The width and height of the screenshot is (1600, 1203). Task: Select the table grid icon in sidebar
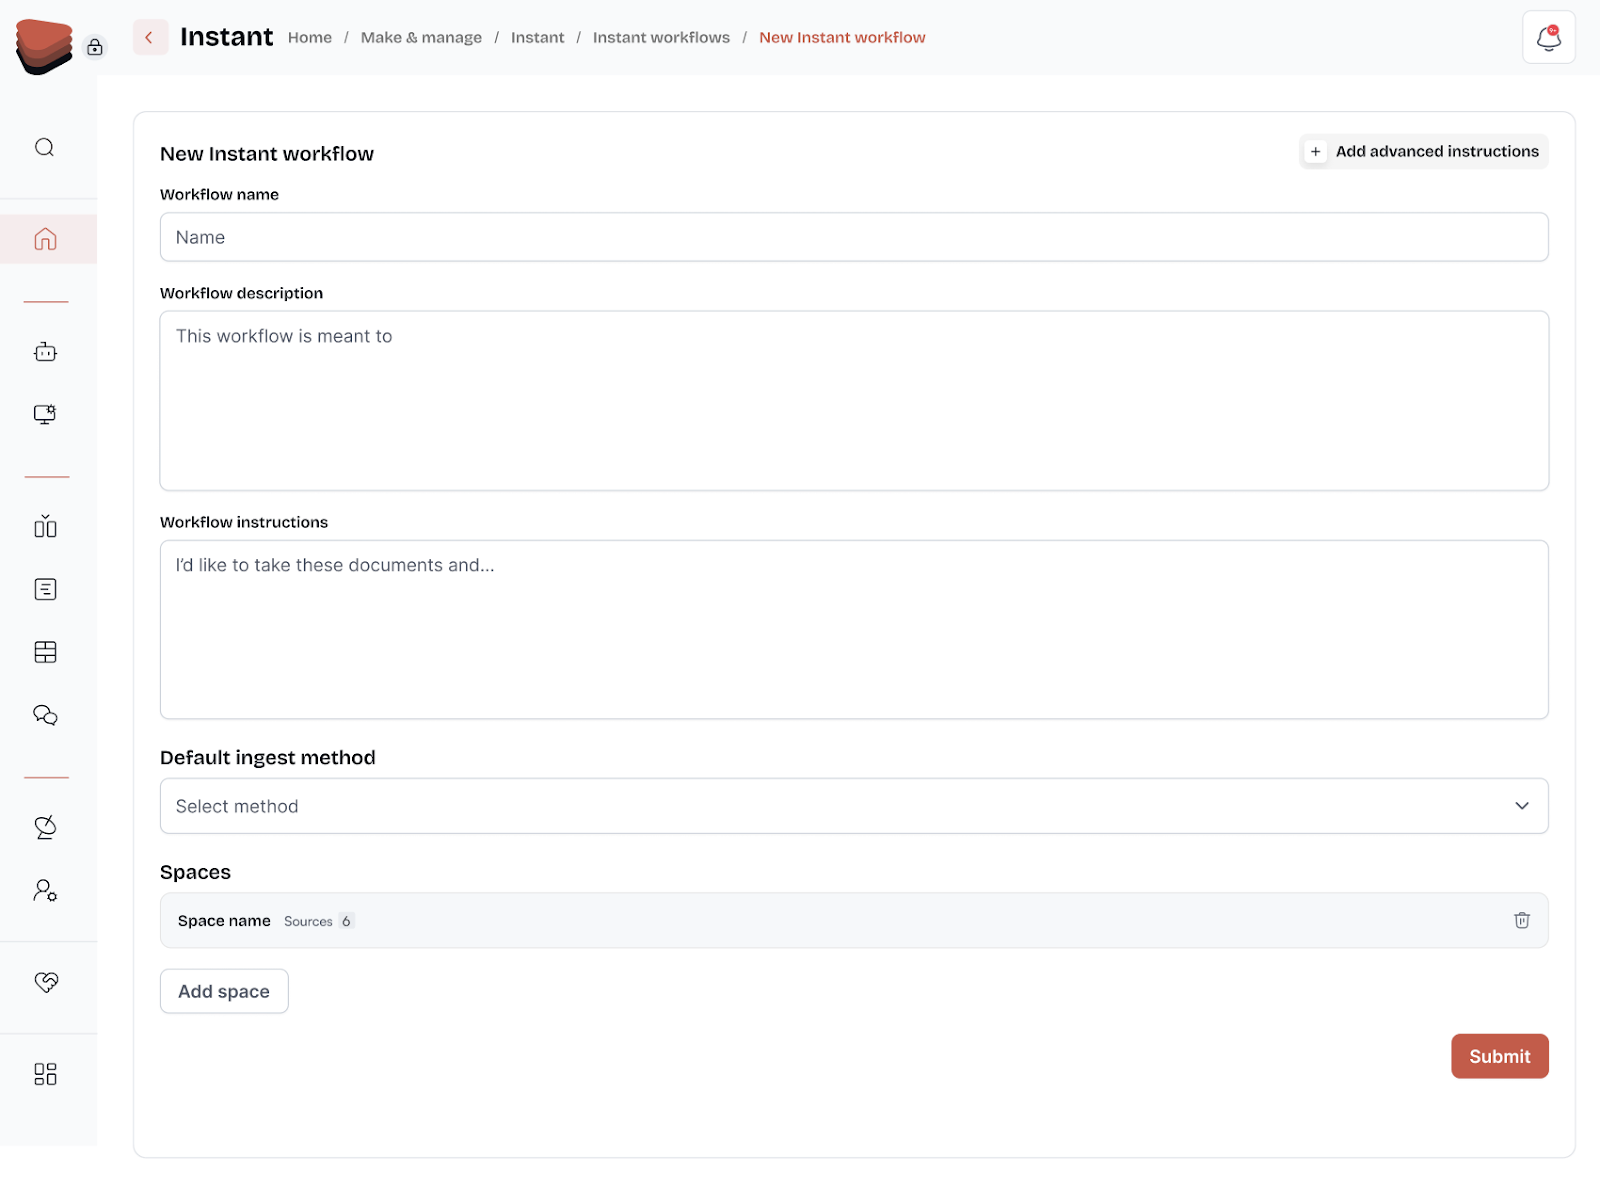click(x=44, y=651)
